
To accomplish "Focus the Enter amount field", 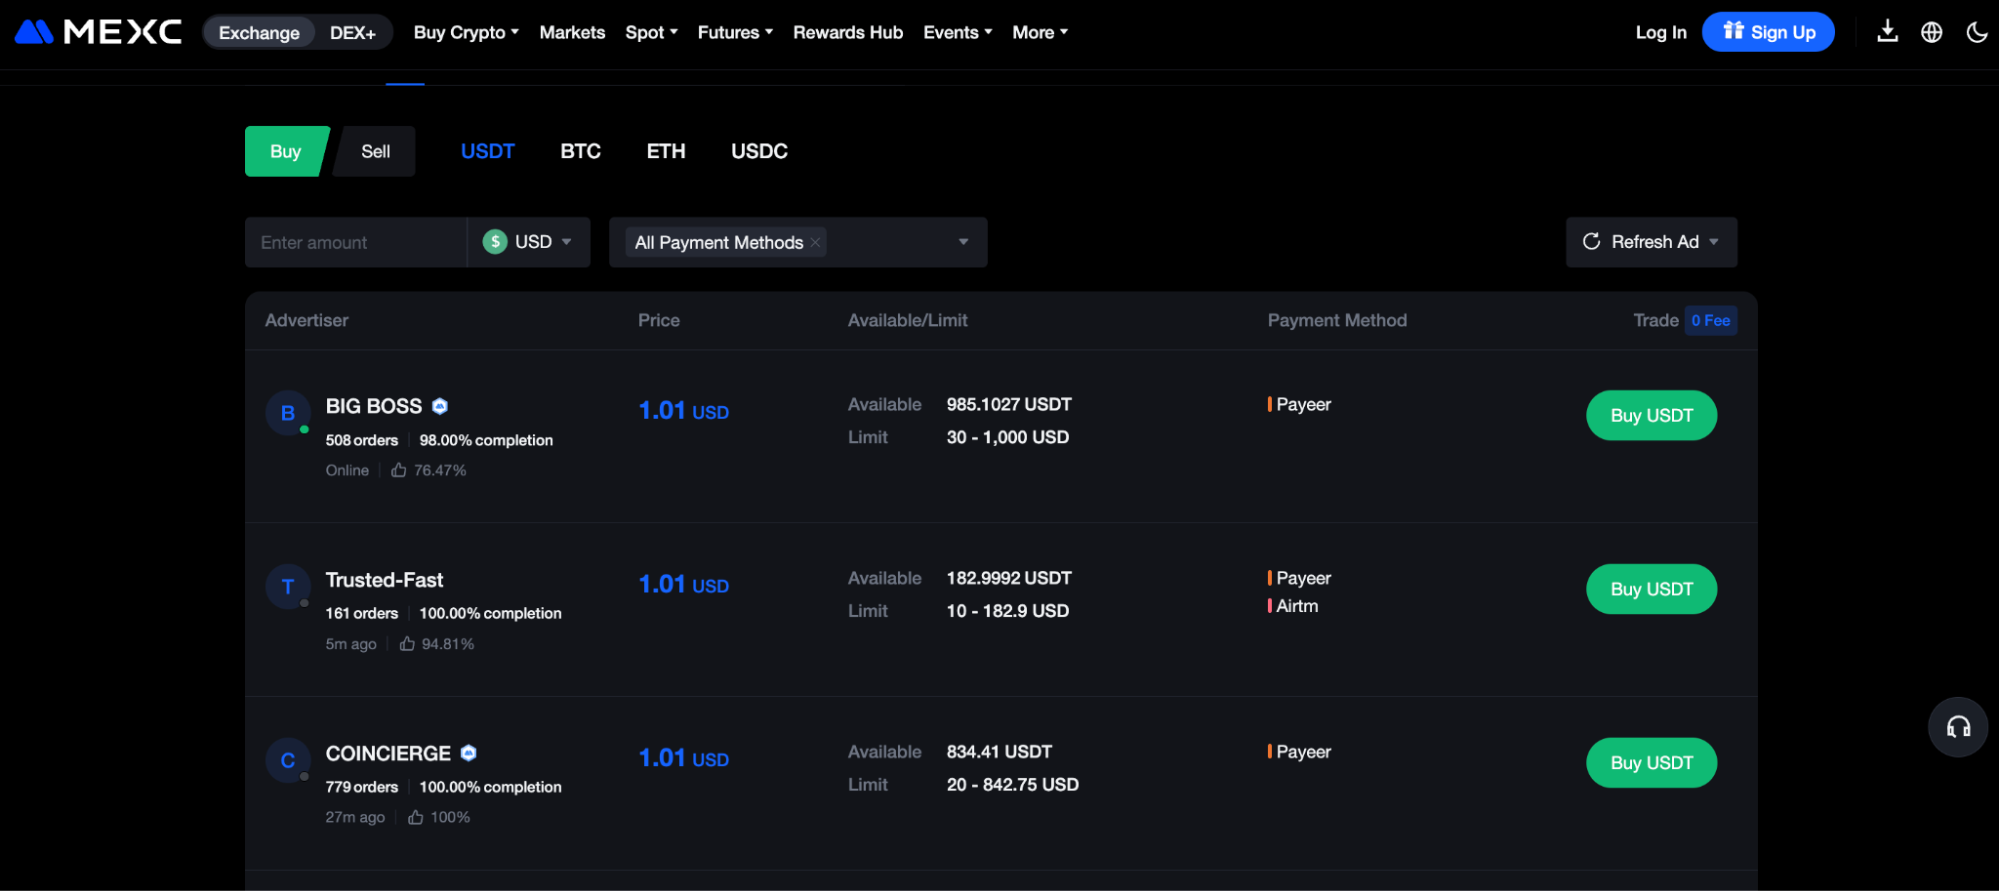I will tap(356, 242).
